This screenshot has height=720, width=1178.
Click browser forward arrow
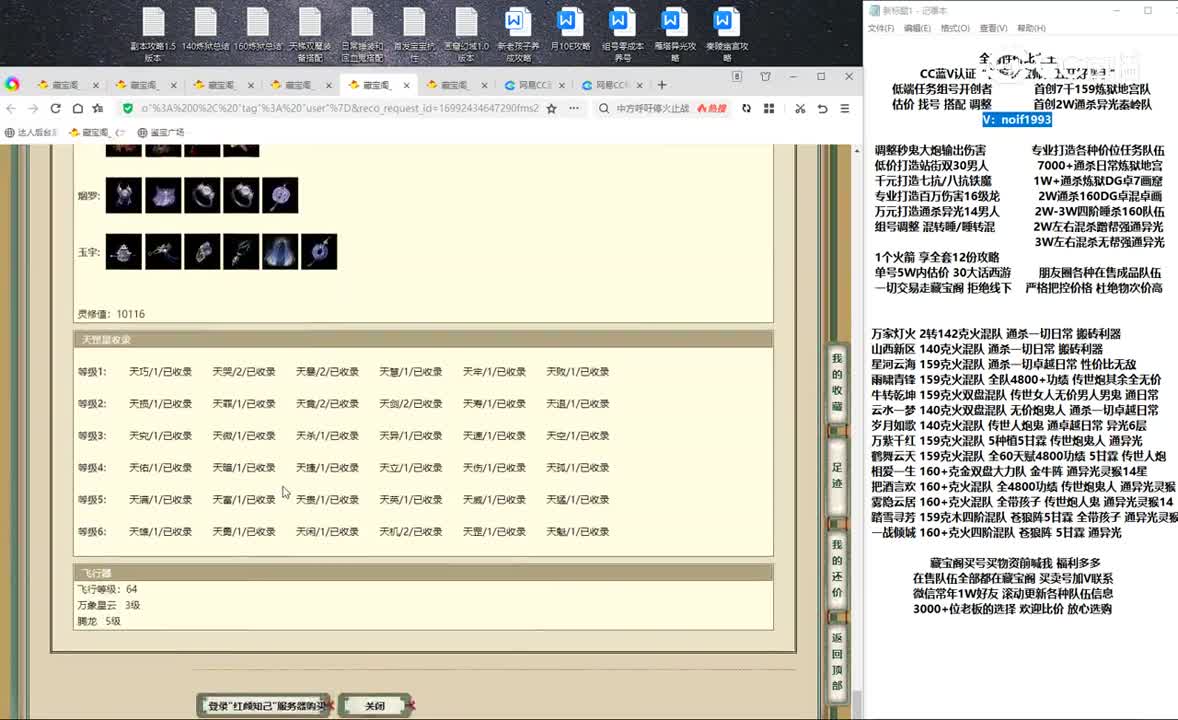tap(33, 108)
